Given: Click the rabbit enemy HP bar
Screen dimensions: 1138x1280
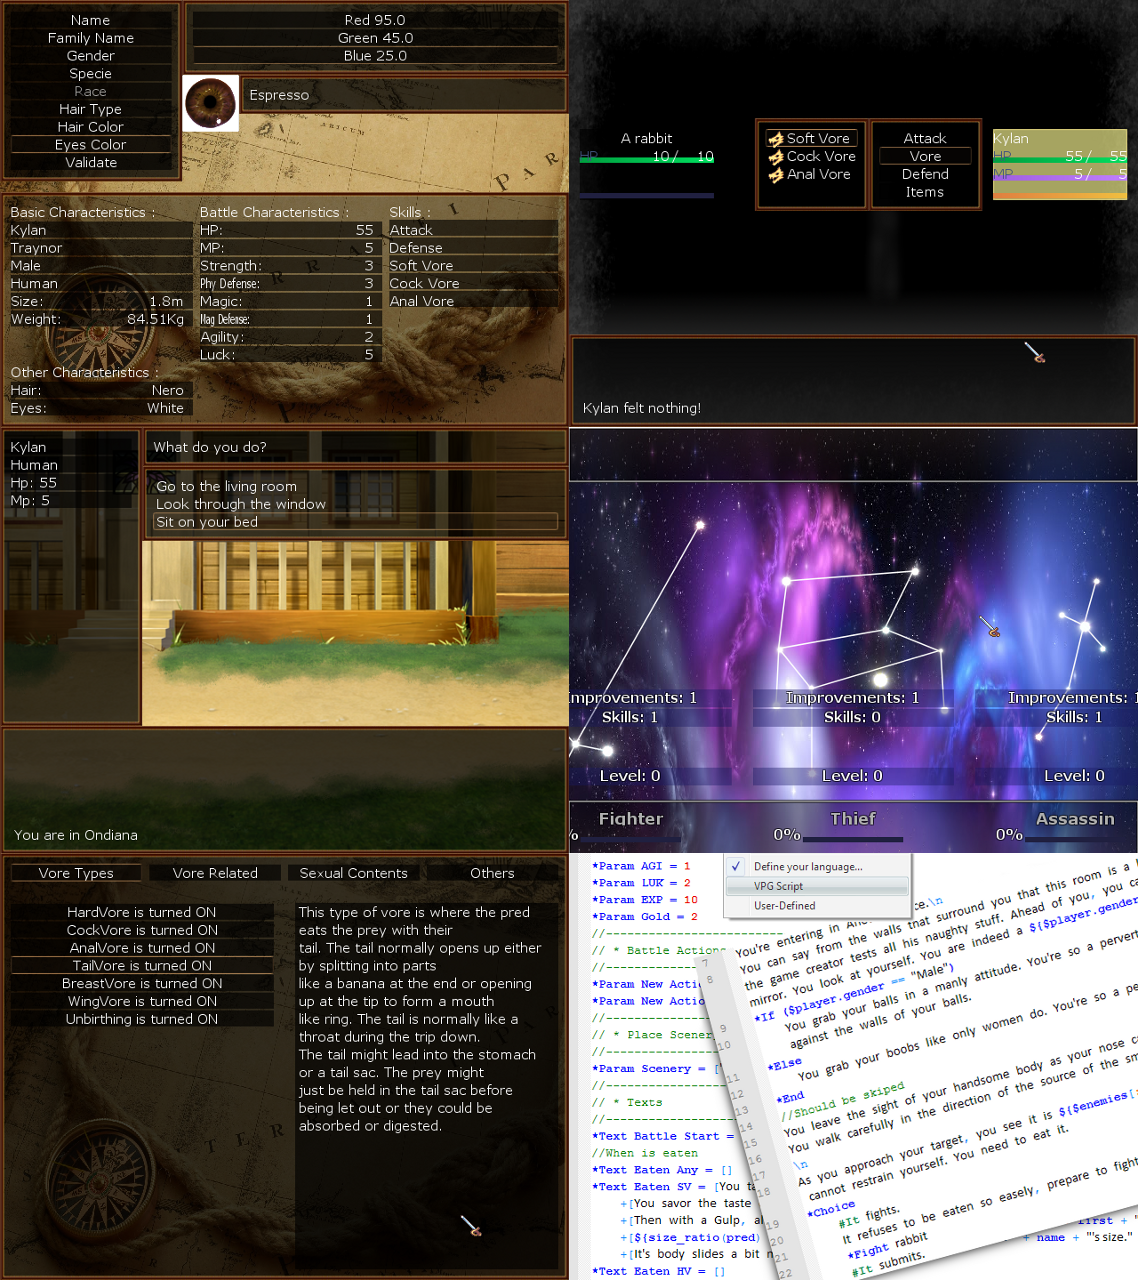Looking at the screenshot, I should pos(647,160).
